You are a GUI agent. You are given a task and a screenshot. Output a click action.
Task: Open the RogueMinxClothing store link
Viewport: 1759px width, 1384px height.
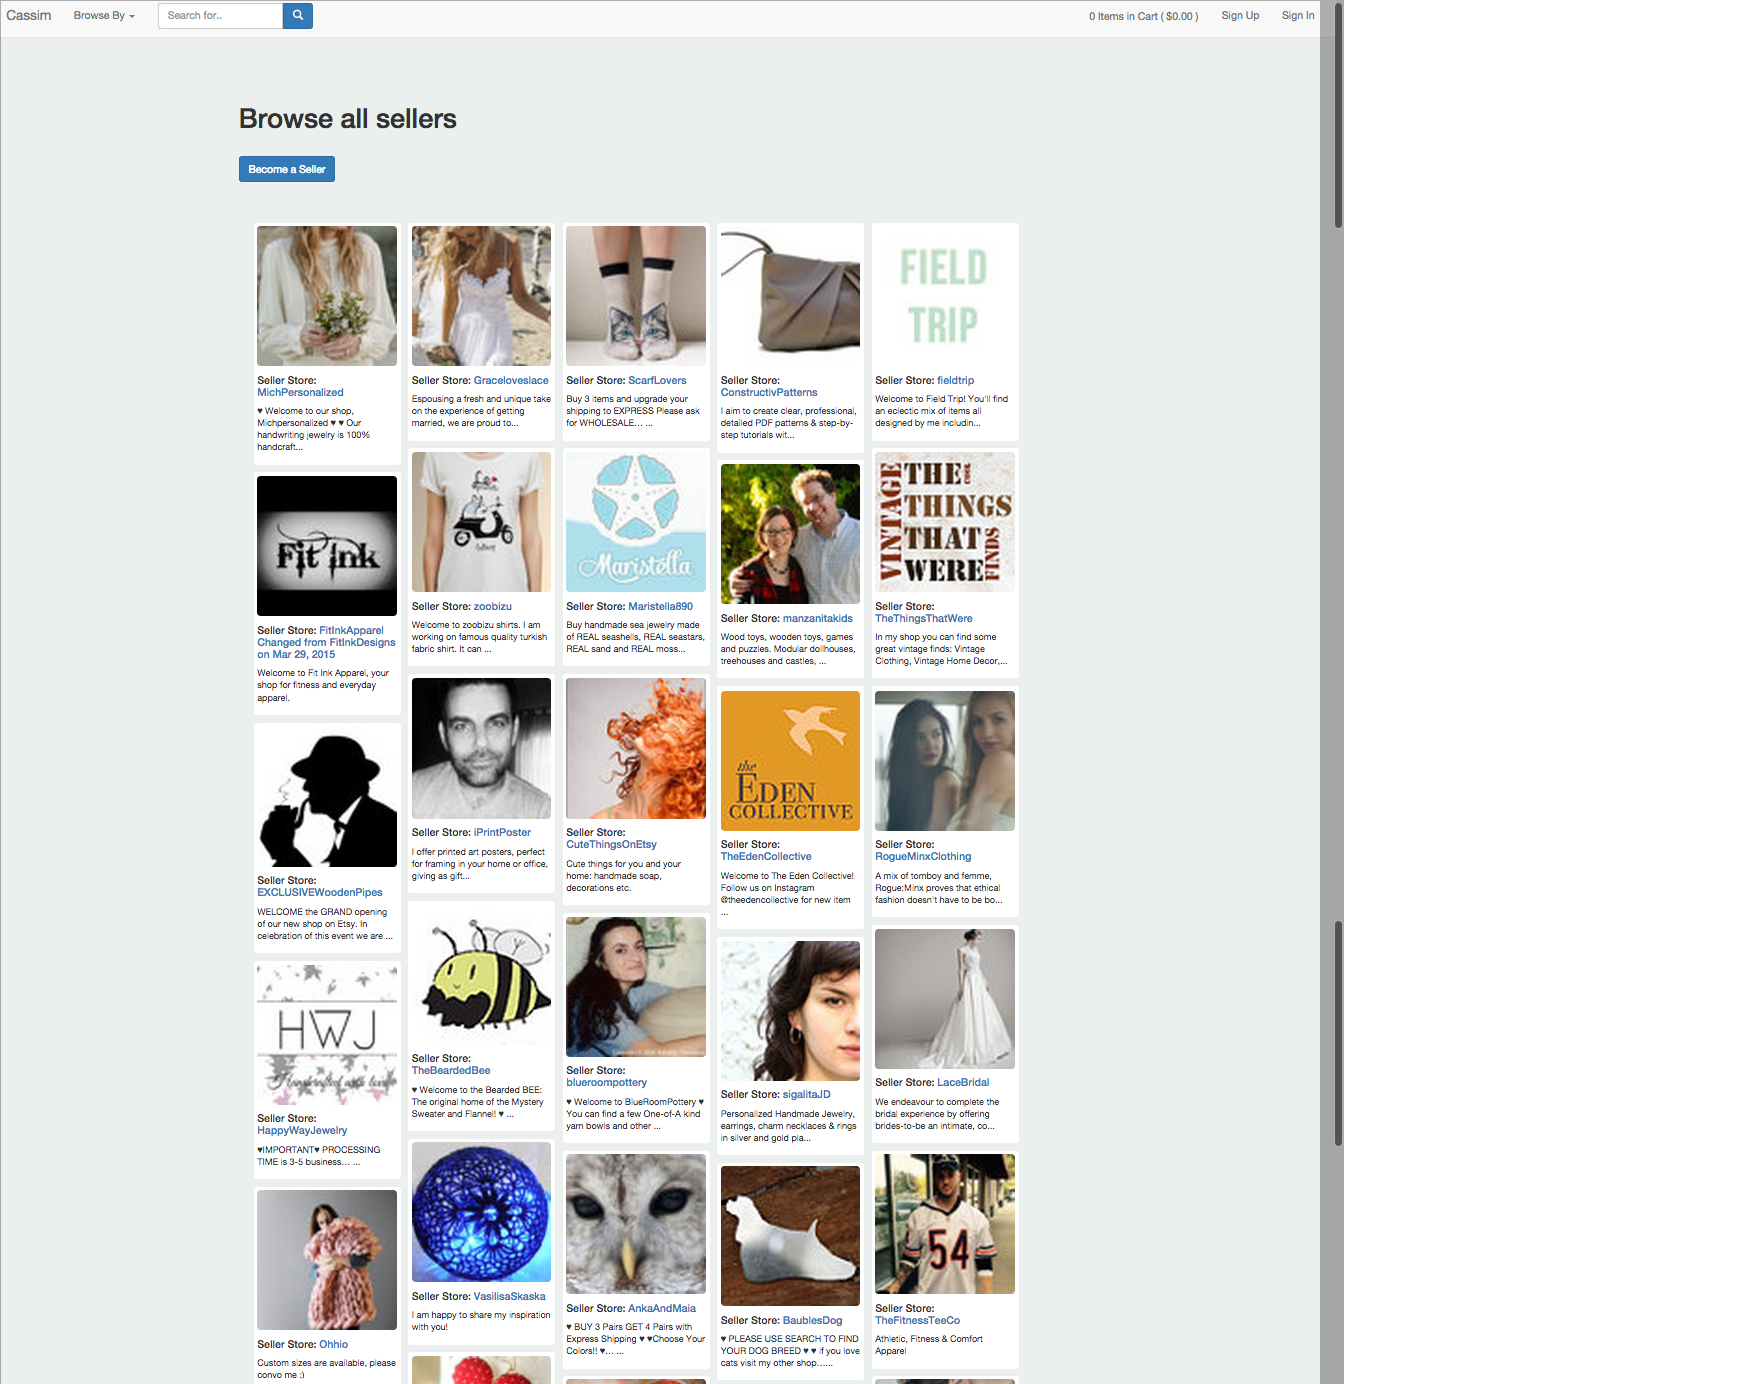(x=923, y=857)
